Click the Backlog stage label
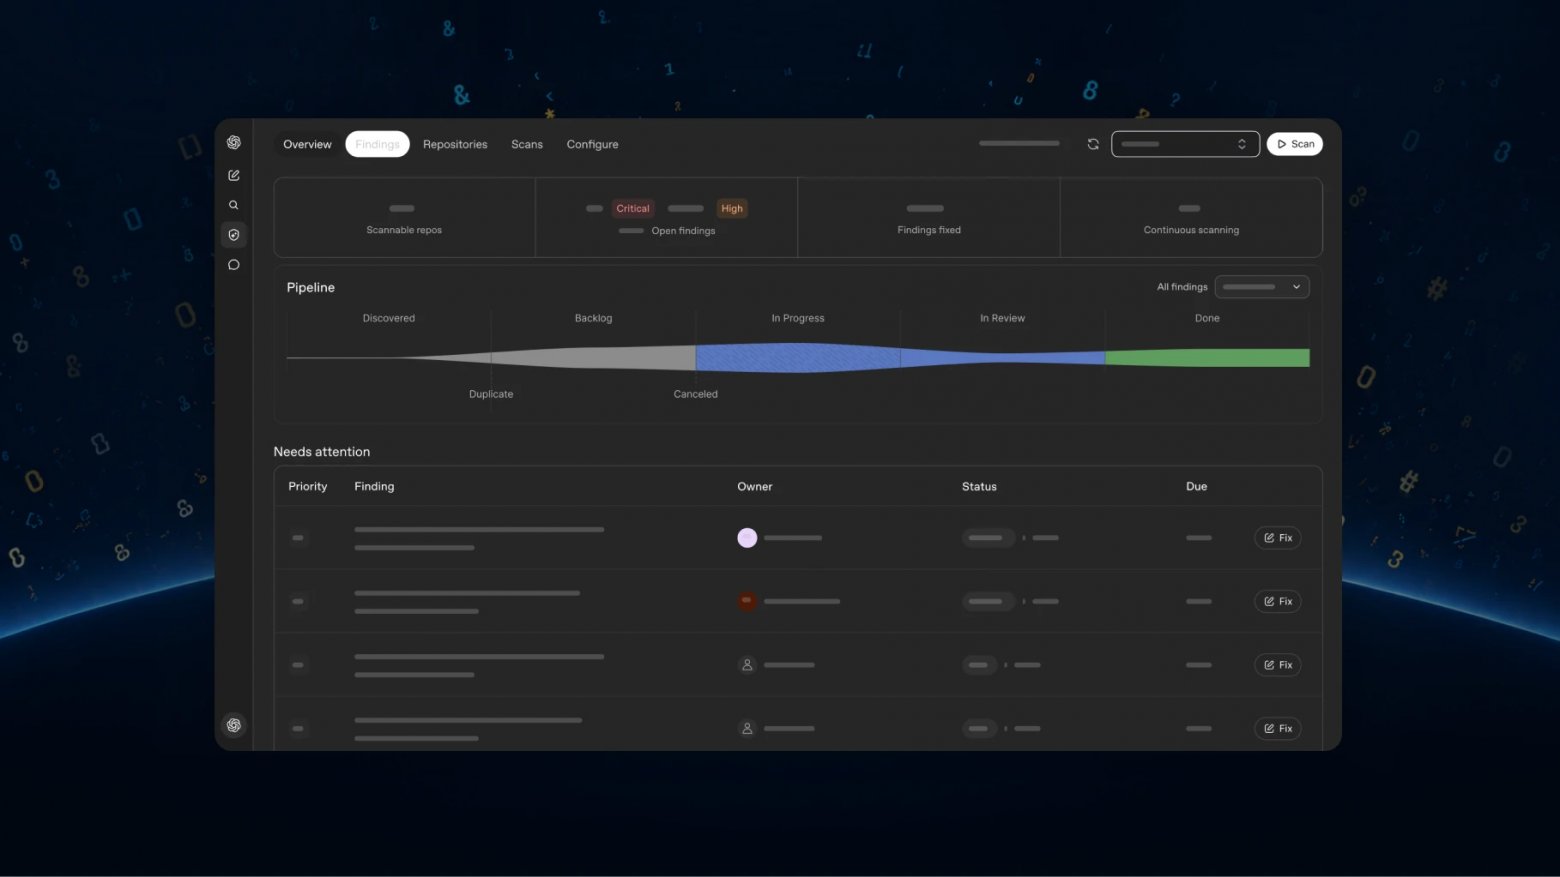The image size is (1560, 877). [593, 318]
